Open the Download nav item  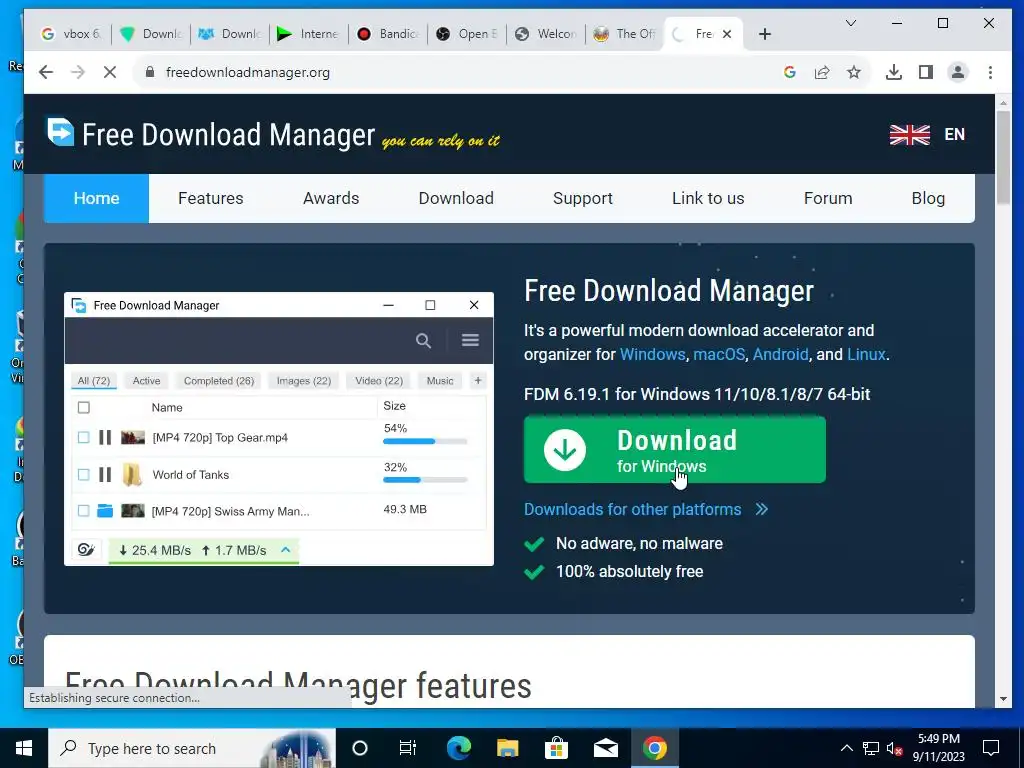456,199
